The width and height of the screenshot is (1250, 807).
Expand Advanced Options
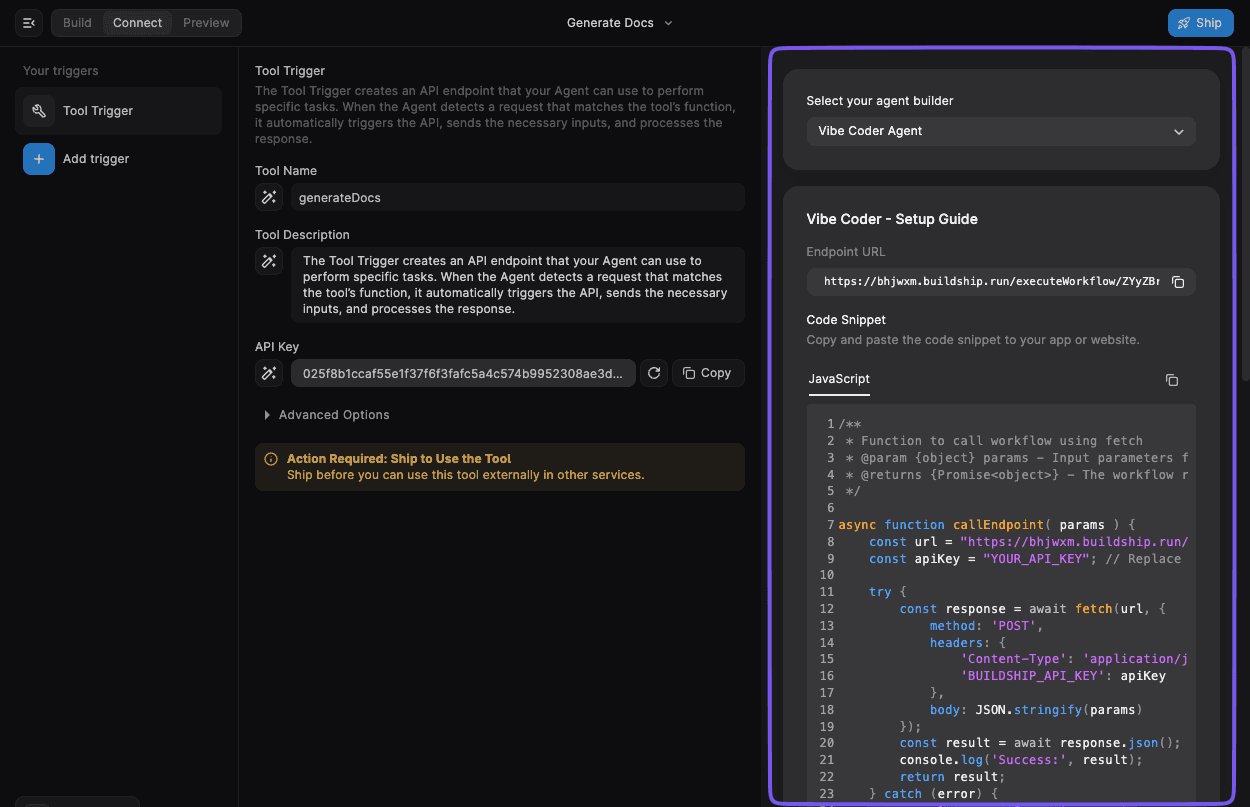click(326, 415)
